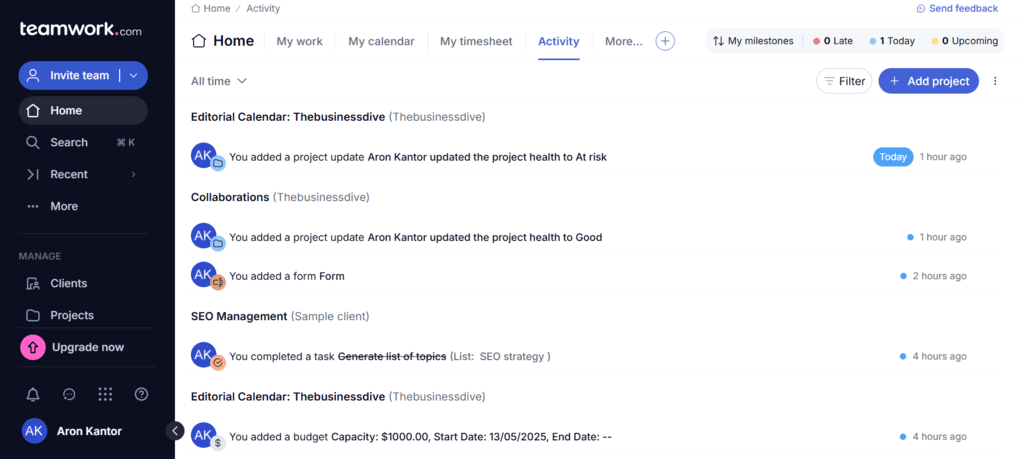Click the Add project button
Viewport: 1020px width, 459px height.
[928, 81]
